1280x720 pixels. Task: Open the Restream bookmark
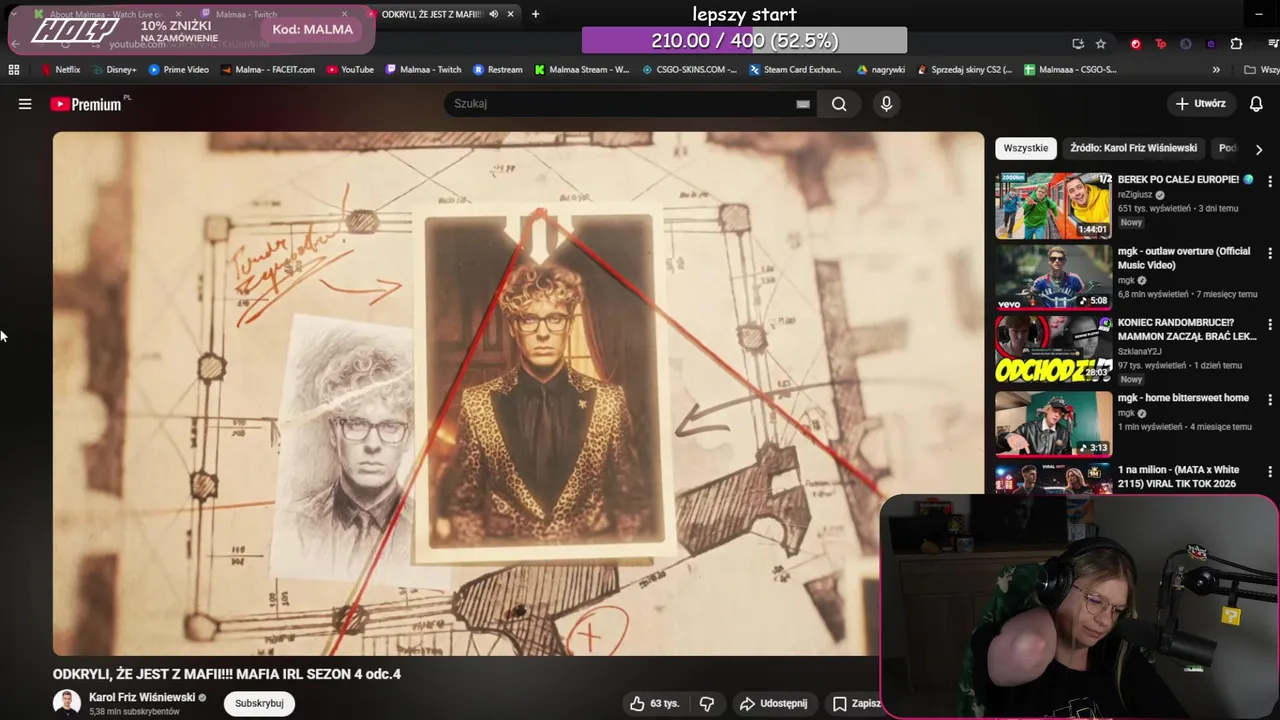[x=497, y=70]
